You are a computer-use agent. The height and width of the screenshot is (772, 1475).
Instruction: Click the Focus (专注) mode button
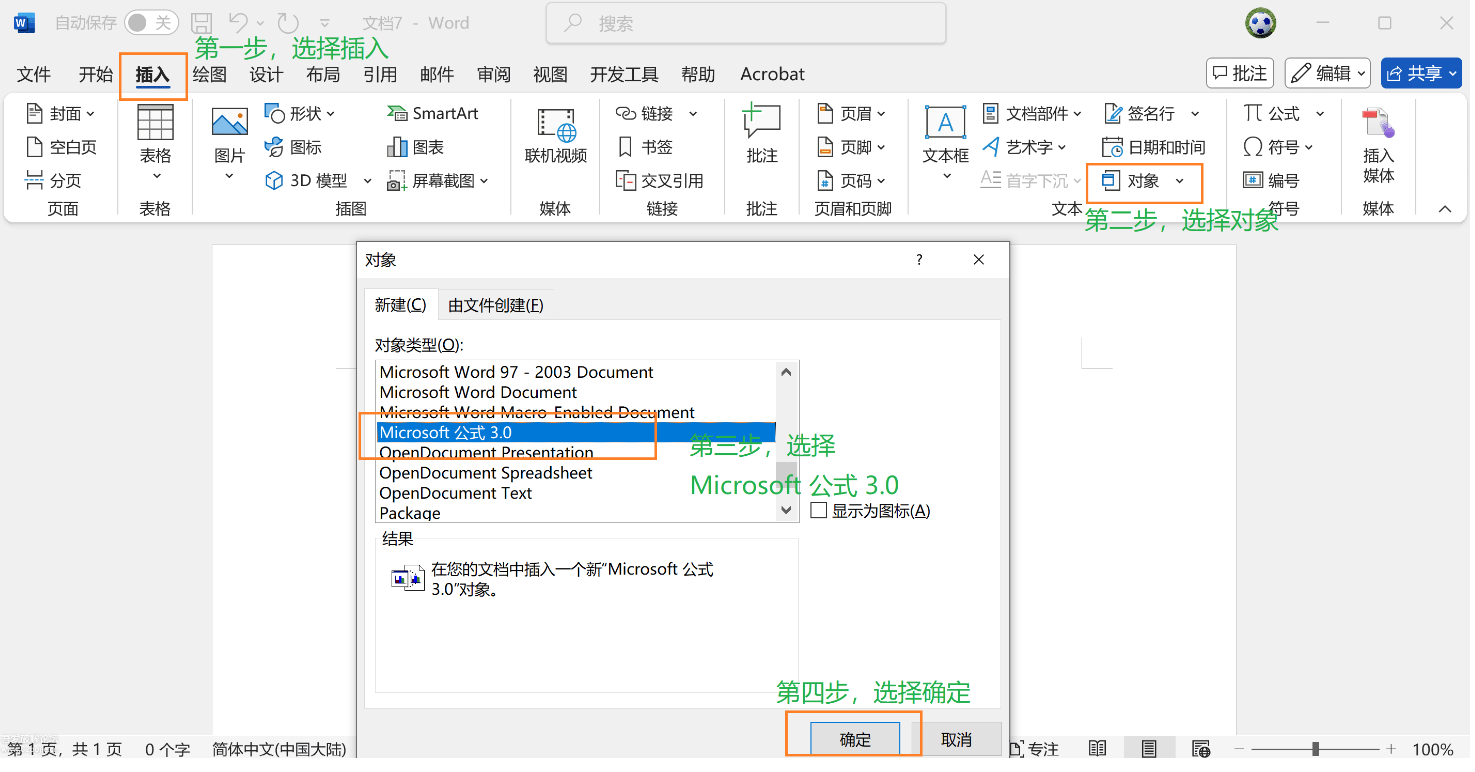tap(1034, 749)
